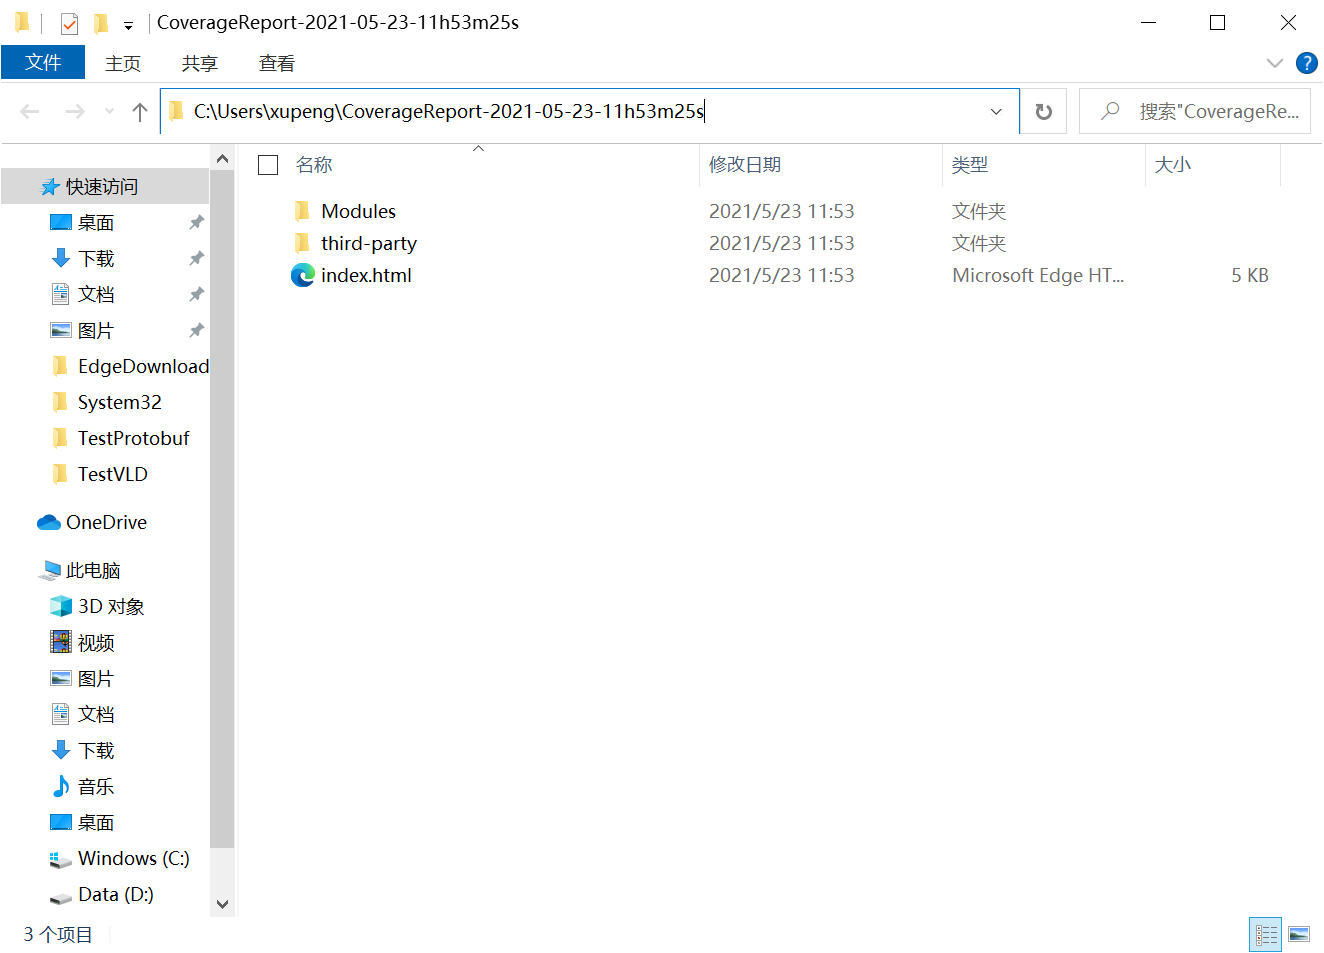
Task: Select all items using the header checkbox
Action: pos(268,165)
